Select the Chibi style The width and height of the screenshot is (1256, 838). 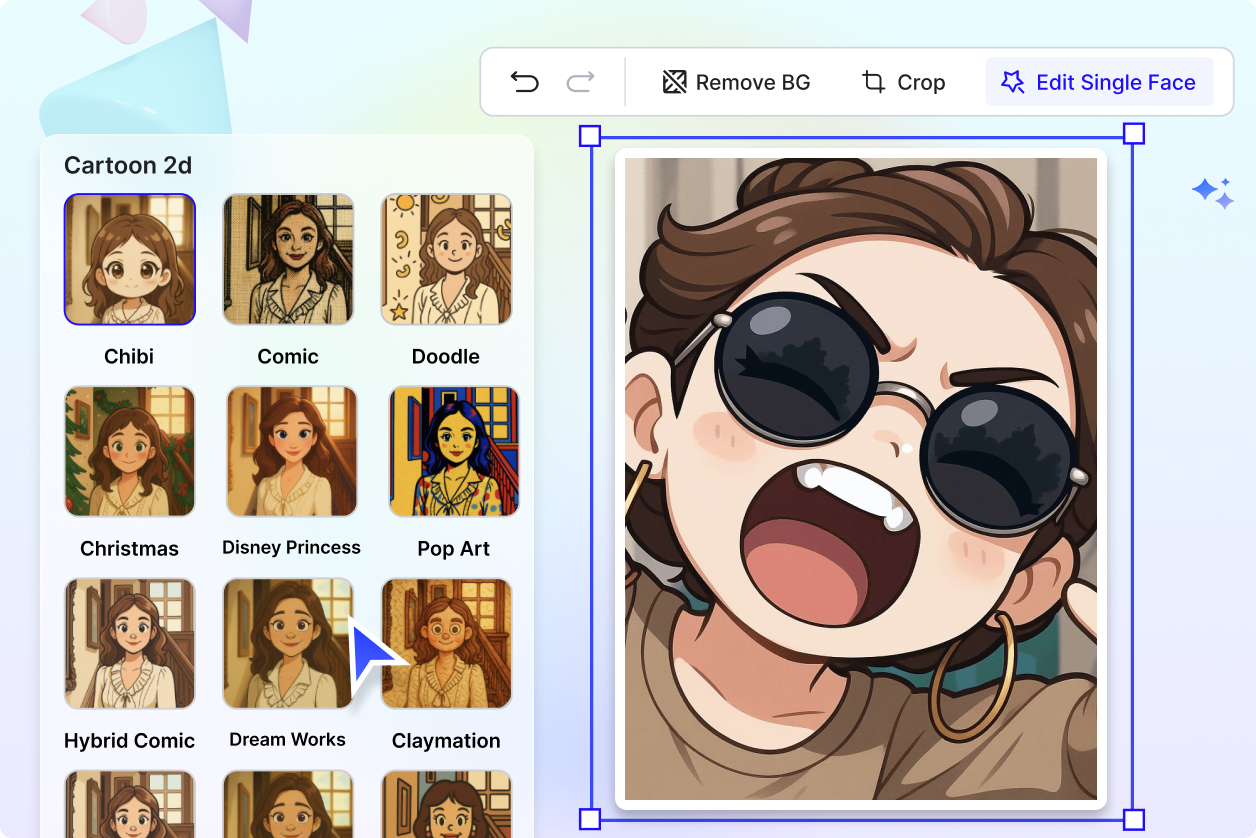click(x=129, y=259)
